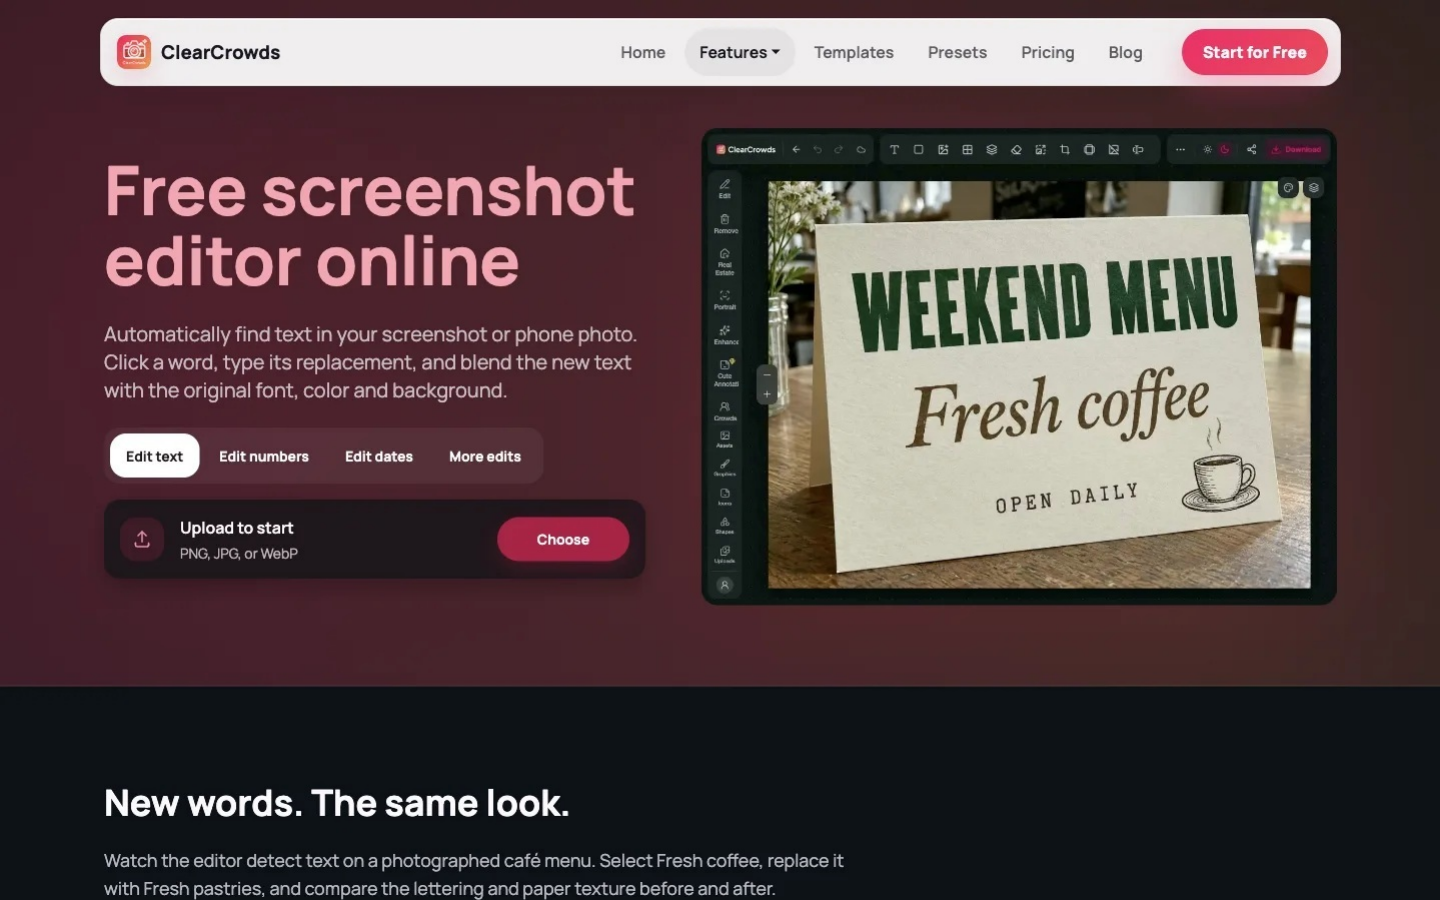Image resolution: width=1440 pixels, height=900 pixels.
Task: Open the Enhance tool in editor sidebar
Action: (725, 335)
